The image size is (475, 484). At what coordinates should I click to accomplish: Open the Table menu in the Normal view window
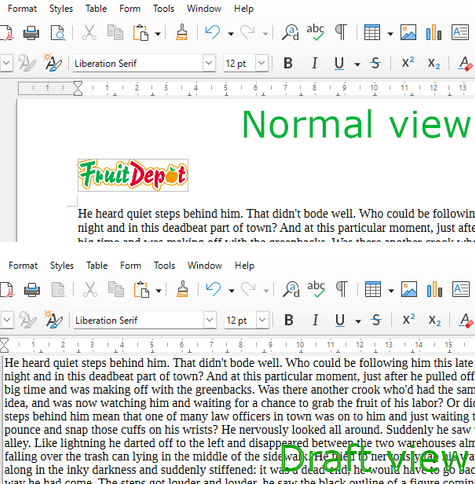[x=96, y=8]
